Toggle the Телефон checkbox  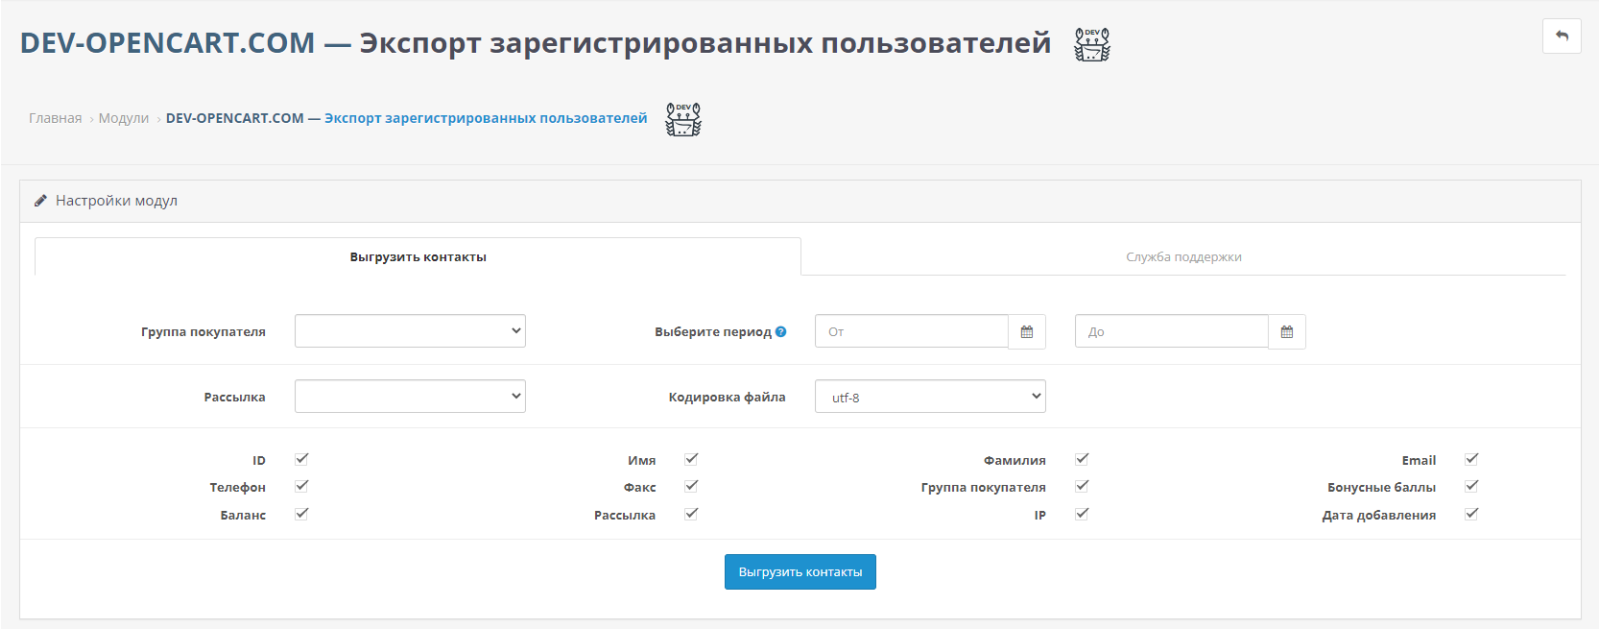(x=302, y=486)
